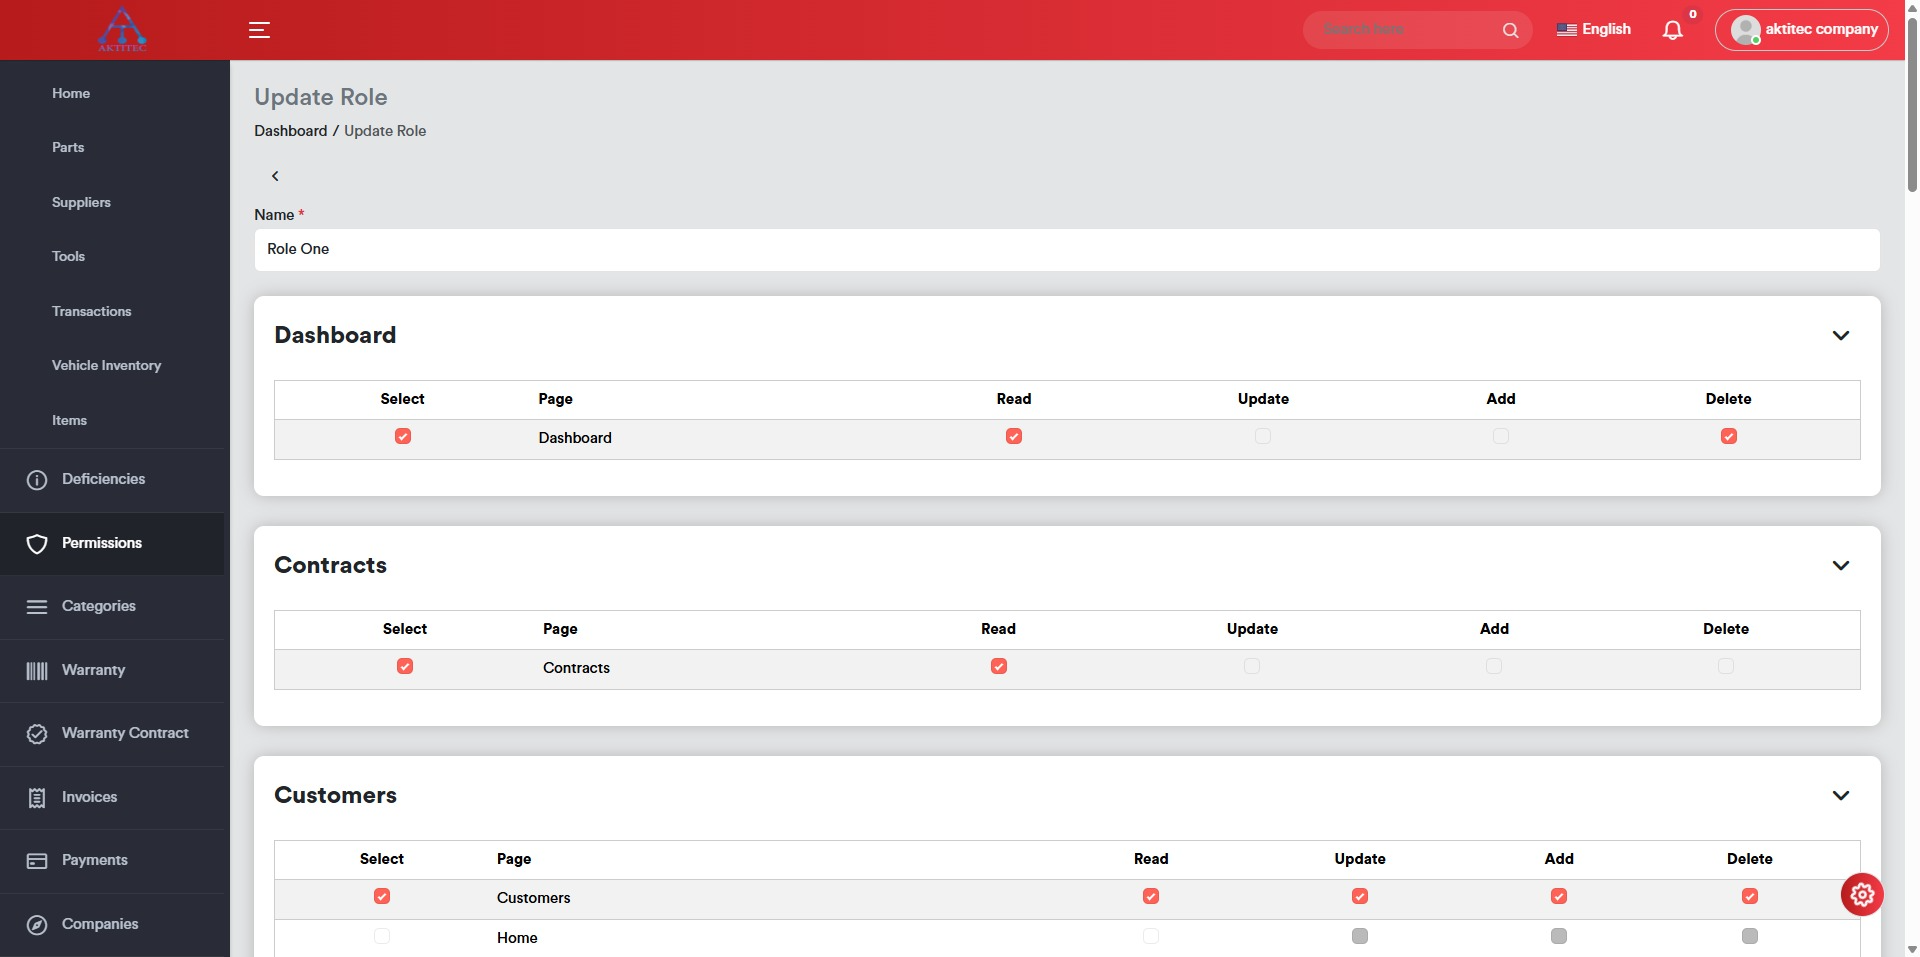This screenshot has height=957, width=1920.
Task: Click the user avatar icon
Action: click(x=1745, y=30)
